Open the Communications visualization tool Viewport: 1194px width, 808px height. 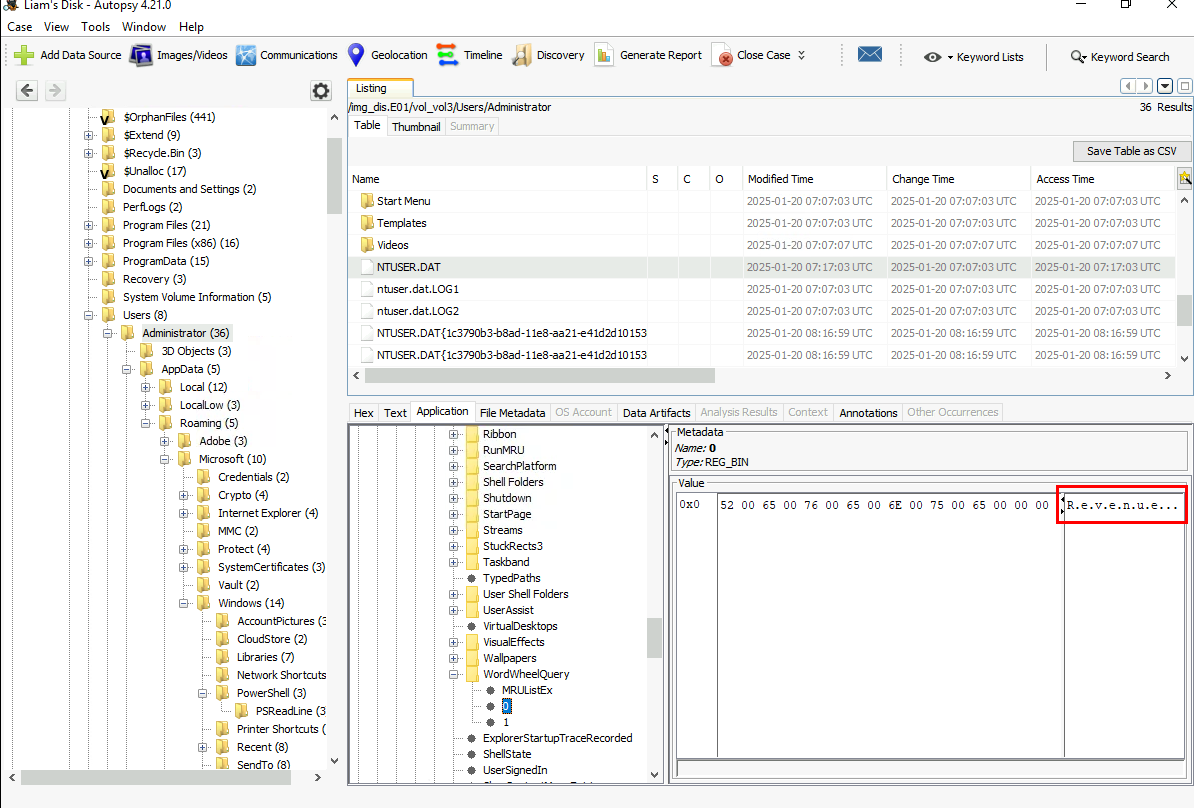click(246, 56)
